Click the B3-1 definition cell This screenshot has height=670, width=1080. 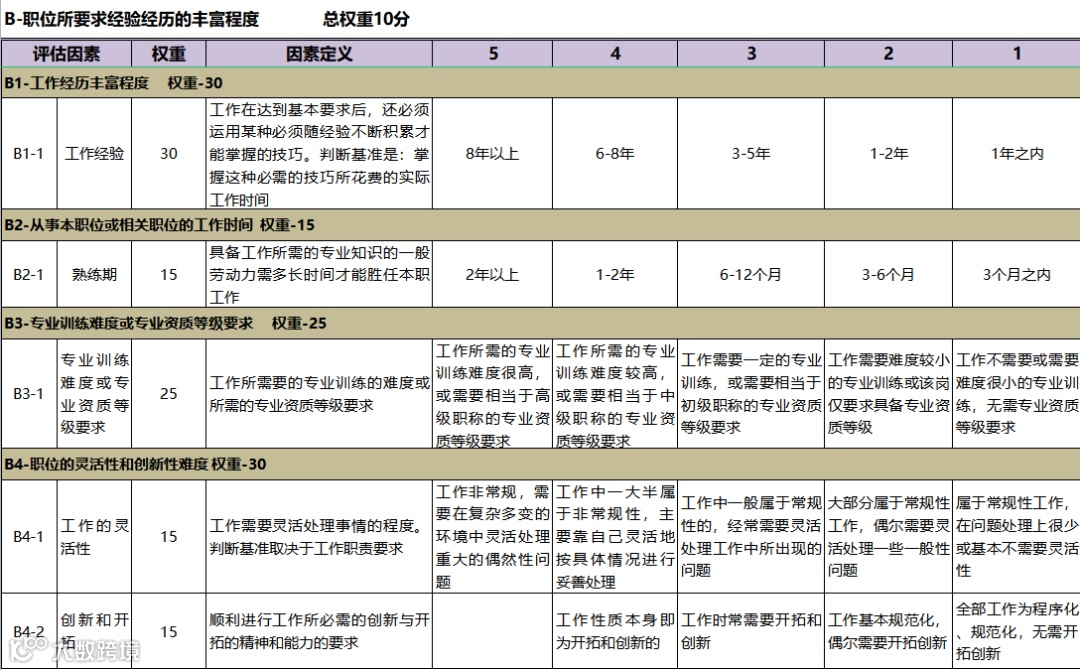pyautogui.click(x=319, y=393)
